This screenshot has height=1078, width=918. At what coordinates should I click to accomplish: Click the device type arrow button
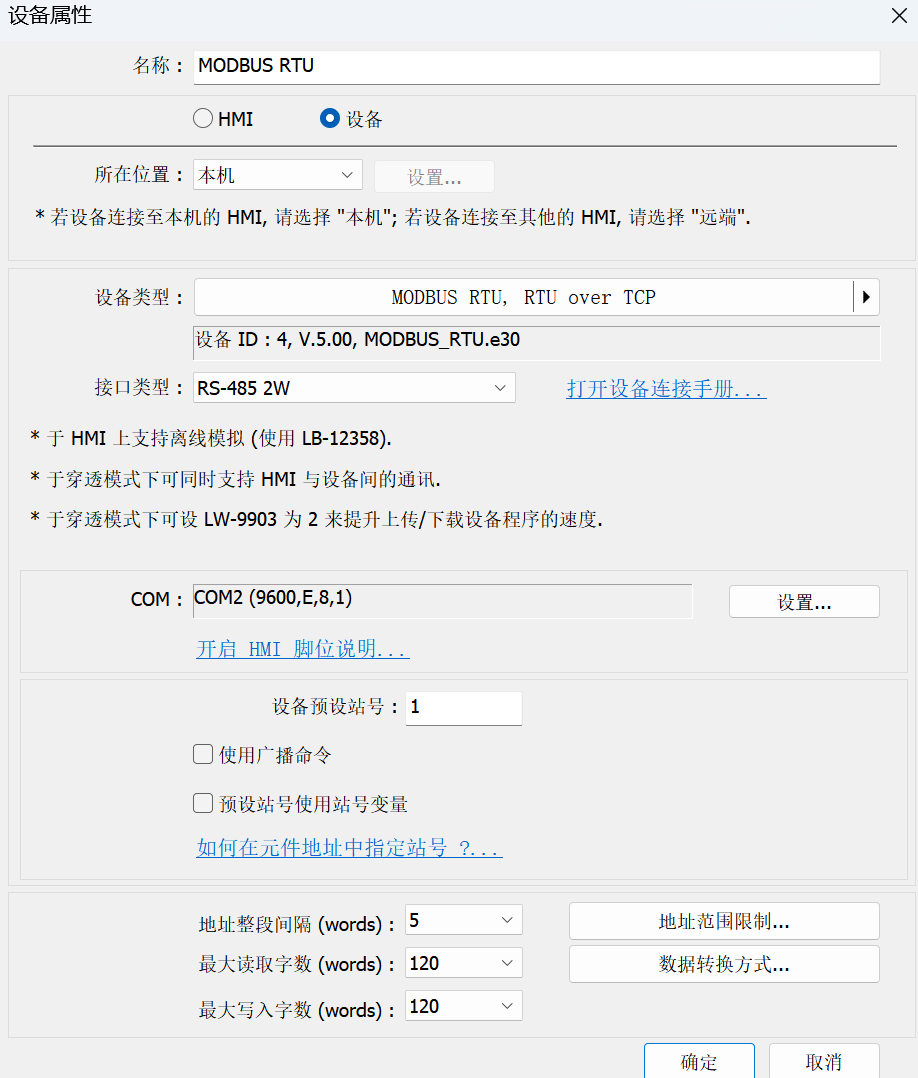(x=865, y=297)
